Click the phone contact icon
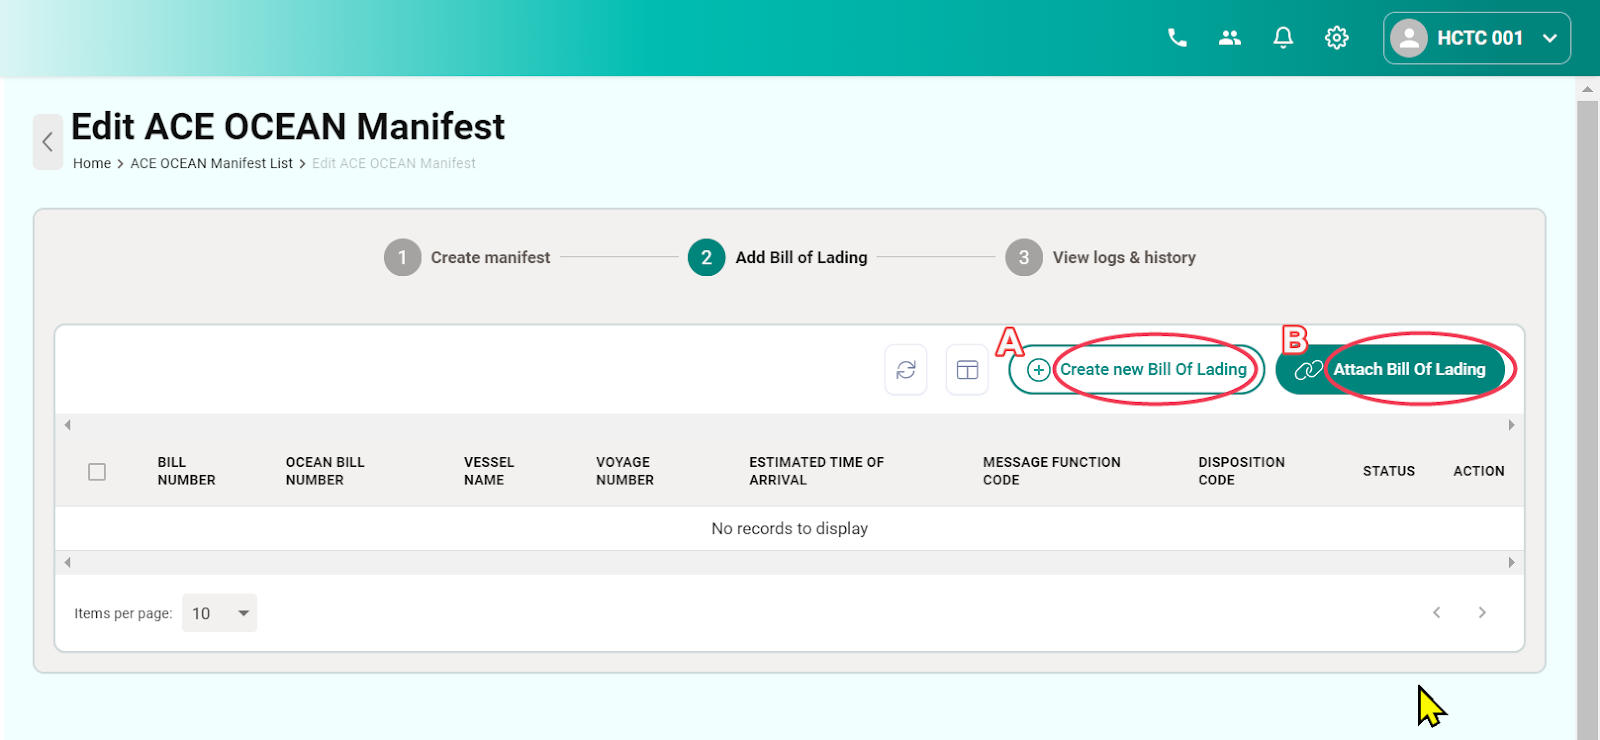The height and width of the screenshot is (740, 1600). [x=1177, y=38]
